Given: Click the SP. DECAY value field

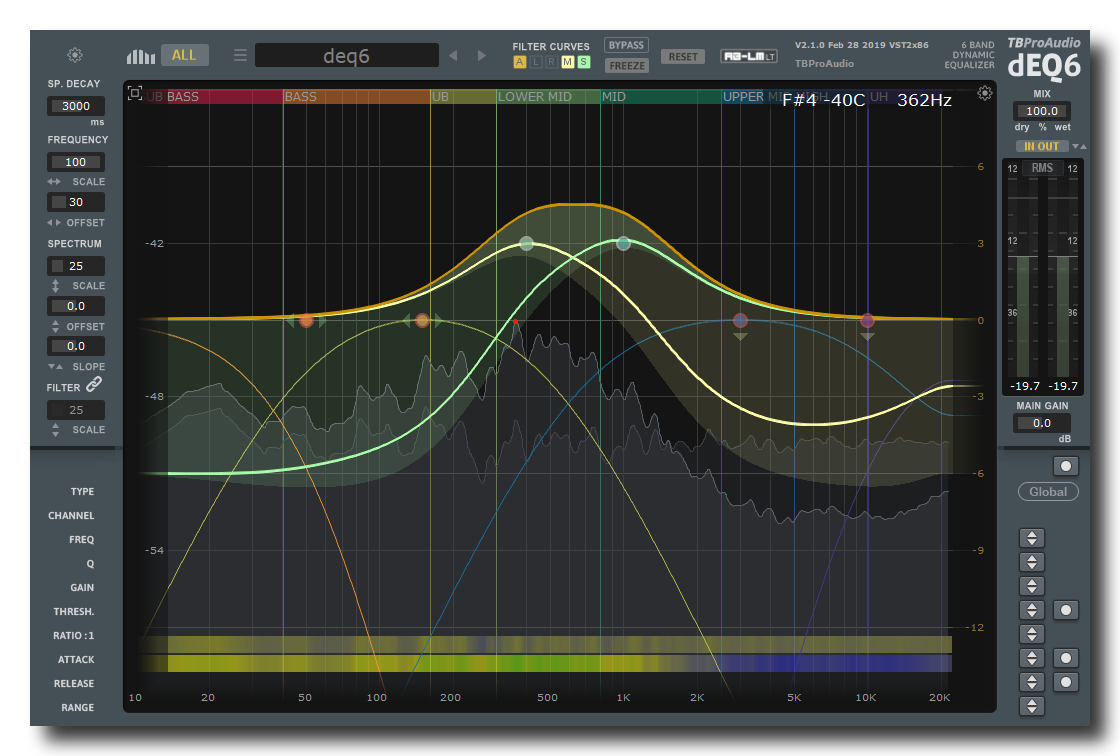Looking at the screenshot, I should (76, 106).
